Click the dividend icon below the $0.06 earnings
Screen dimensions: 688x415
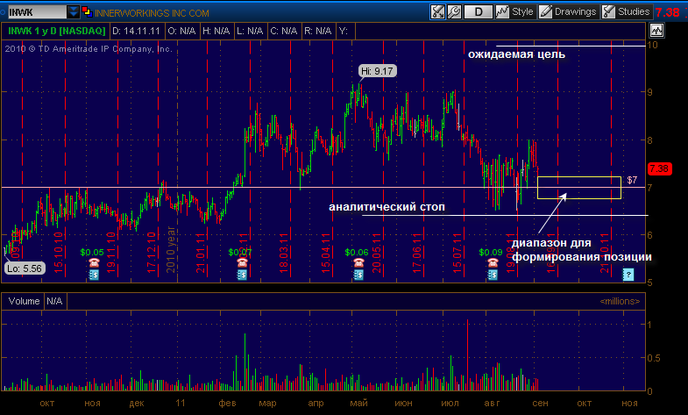pos(358,275)
